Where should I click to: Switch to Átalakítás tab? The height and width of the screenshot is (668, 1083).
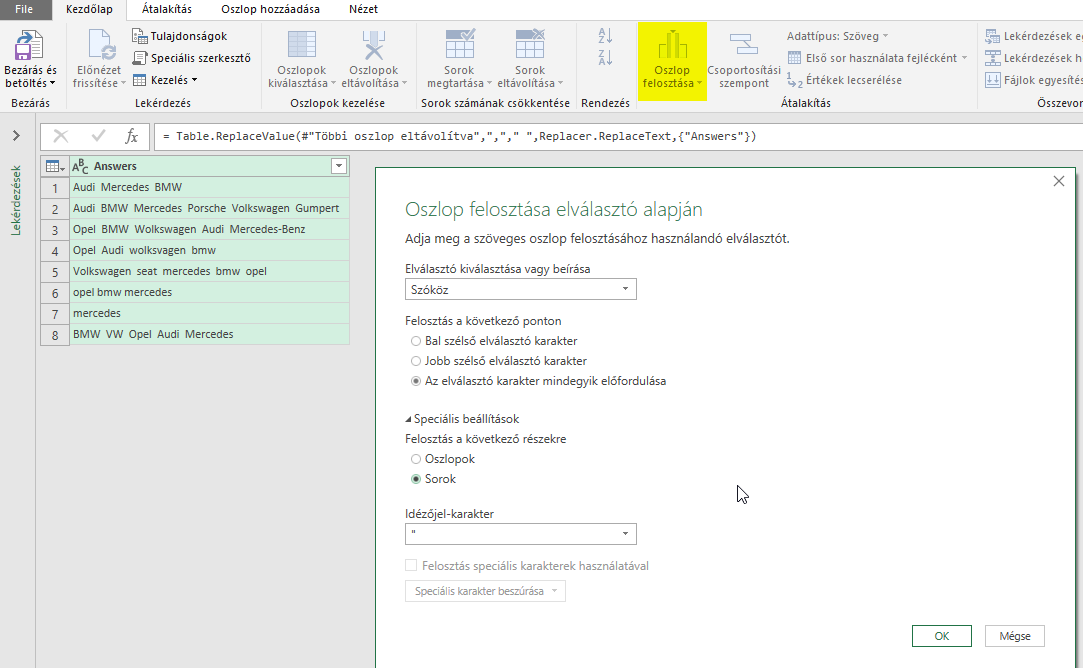tap(166, 10)
